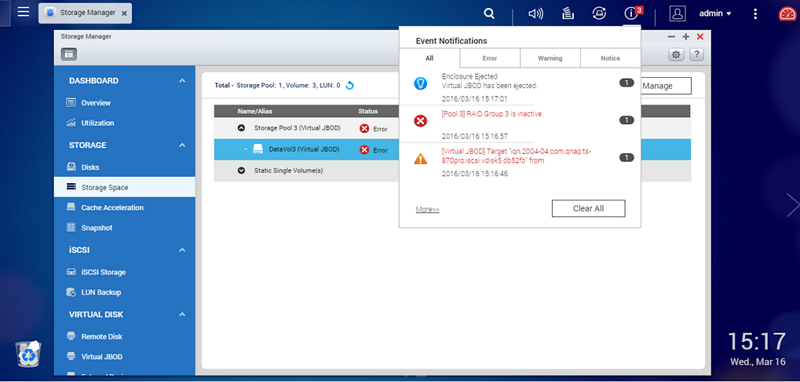Open the dashboard gauge icon

(787, 14)
